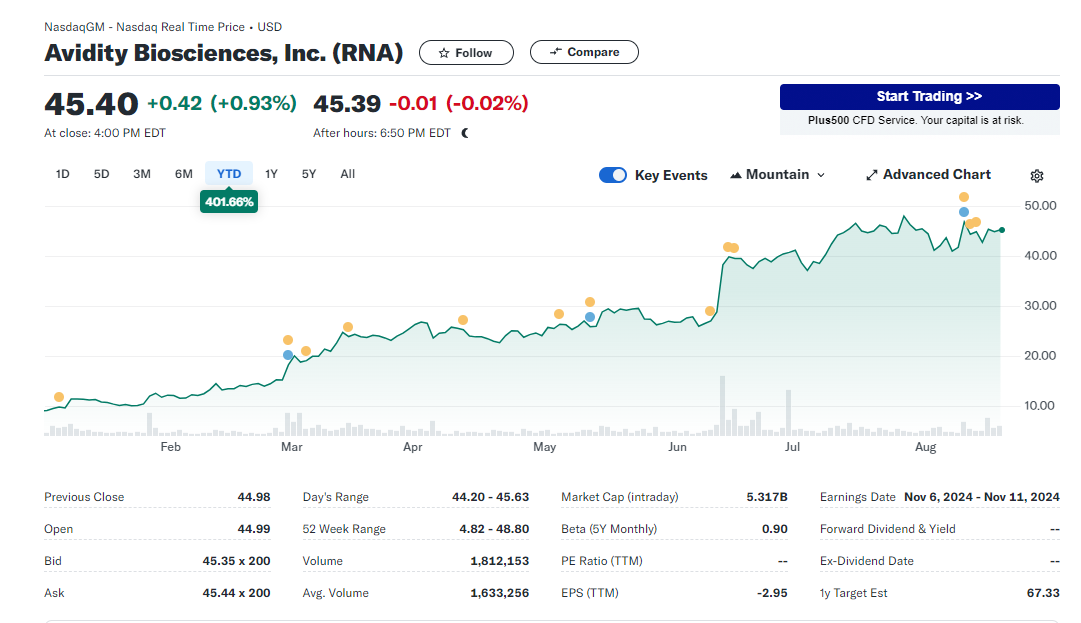The height and width of the screenshot is (623, 1081).
Task: Select the 1Y chart range
Action: tap(271, 174)
